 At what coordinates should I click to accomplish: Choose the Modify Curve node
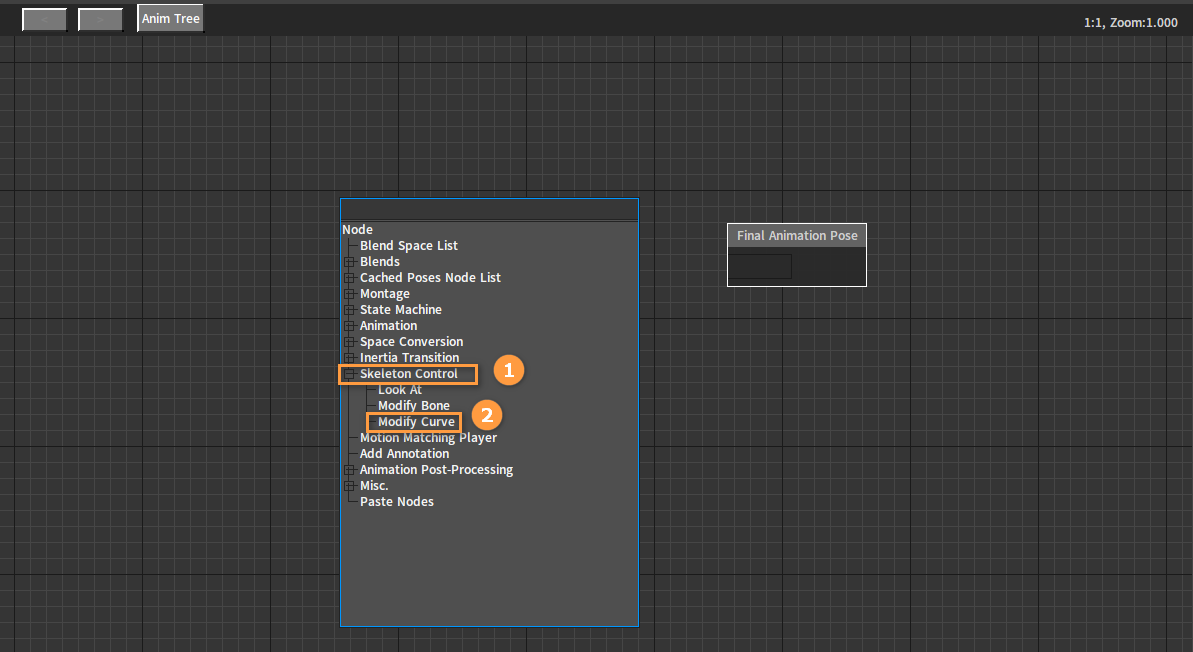[416, 421]
